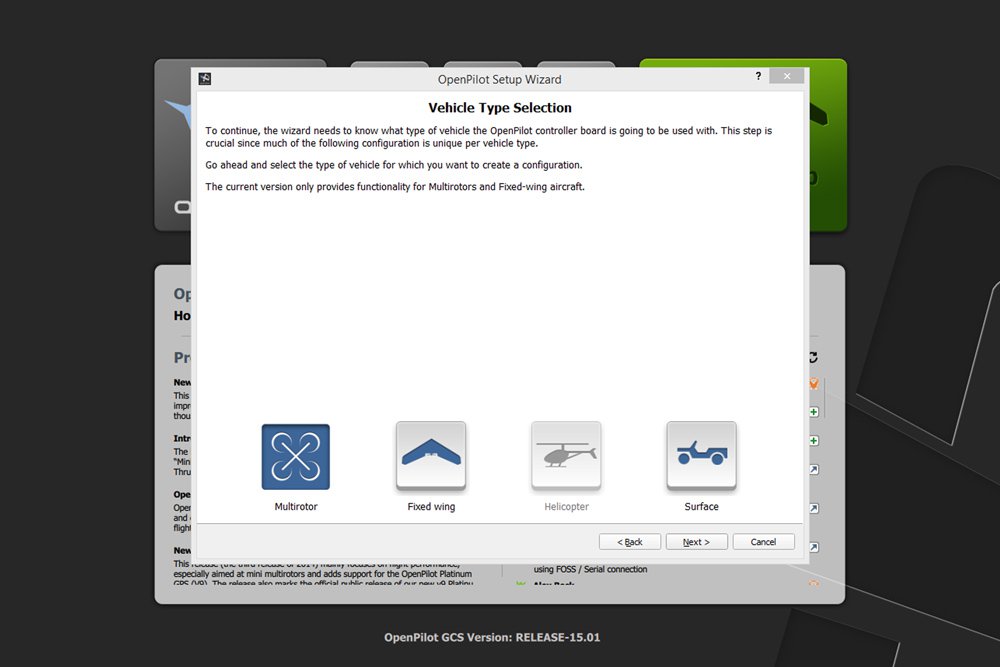Screen dimensions: 1000x667
Task: Select the Surface vehicle jeep icon
Action: [x=702, y=457]
